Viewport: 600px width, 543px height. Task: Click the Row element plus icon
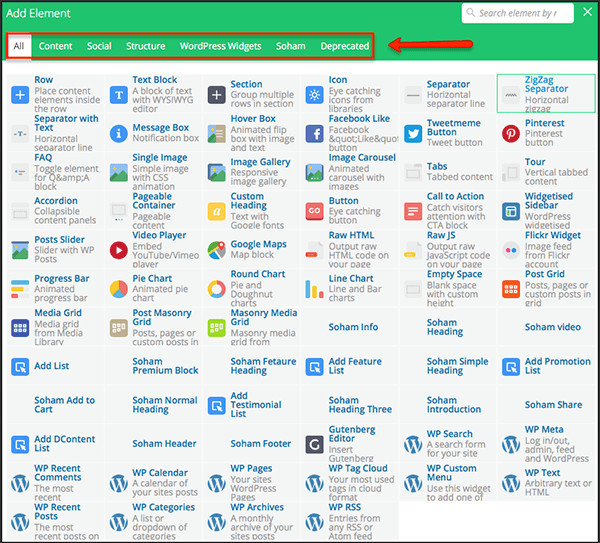click(20, 95)
